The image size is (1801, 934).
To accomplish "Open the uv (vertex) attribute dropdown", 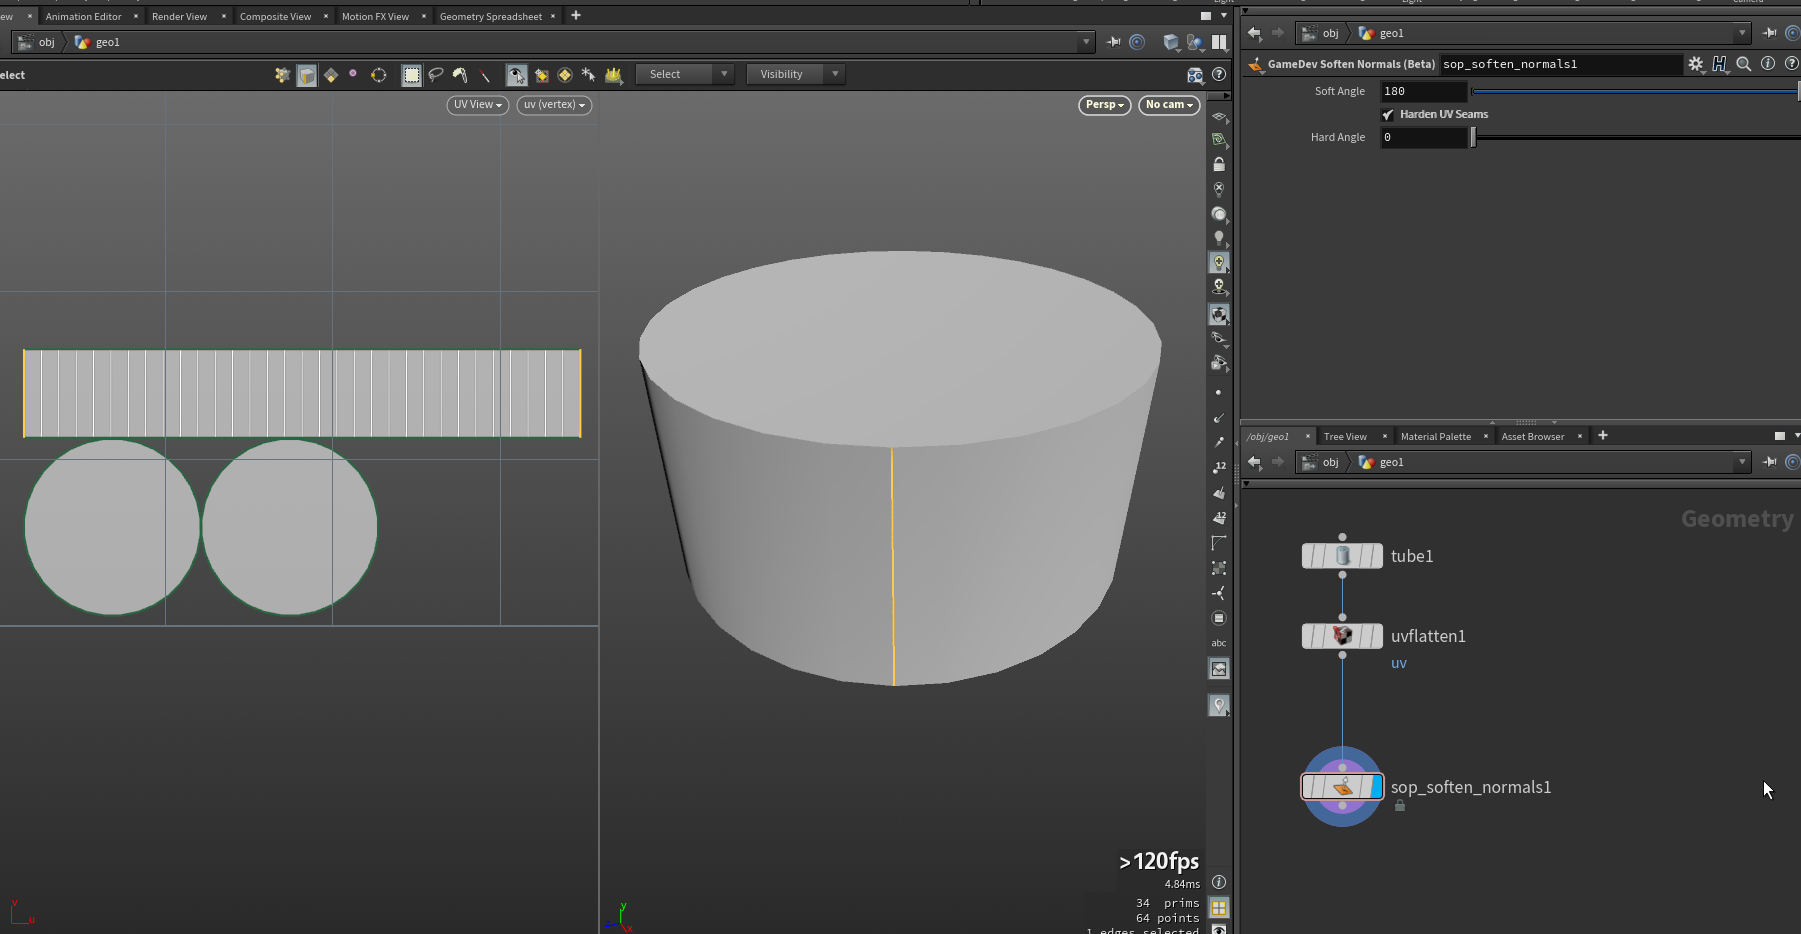I will (554, 105).
